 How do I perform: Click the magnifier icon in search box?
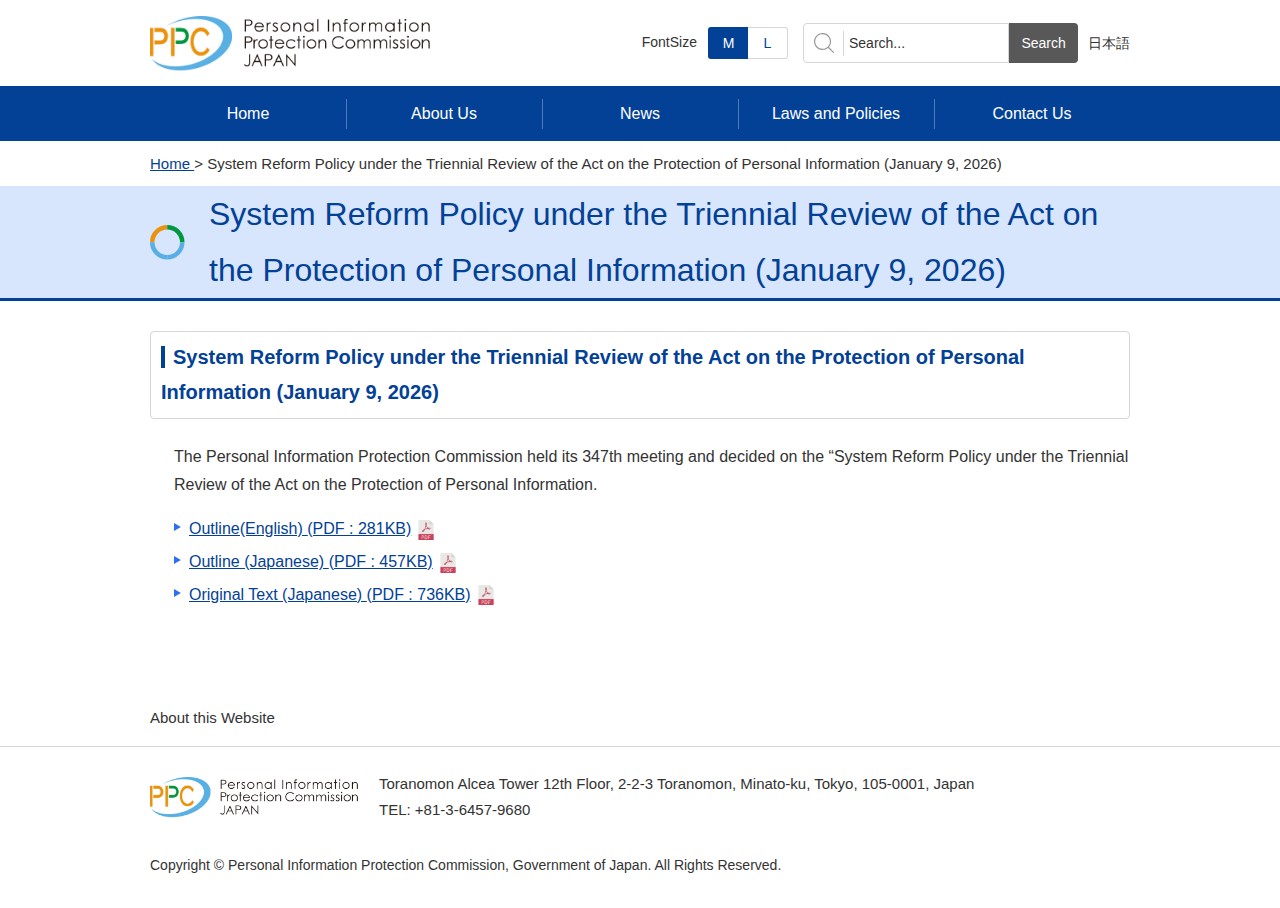pyautogui.click(x=824, y=43)
